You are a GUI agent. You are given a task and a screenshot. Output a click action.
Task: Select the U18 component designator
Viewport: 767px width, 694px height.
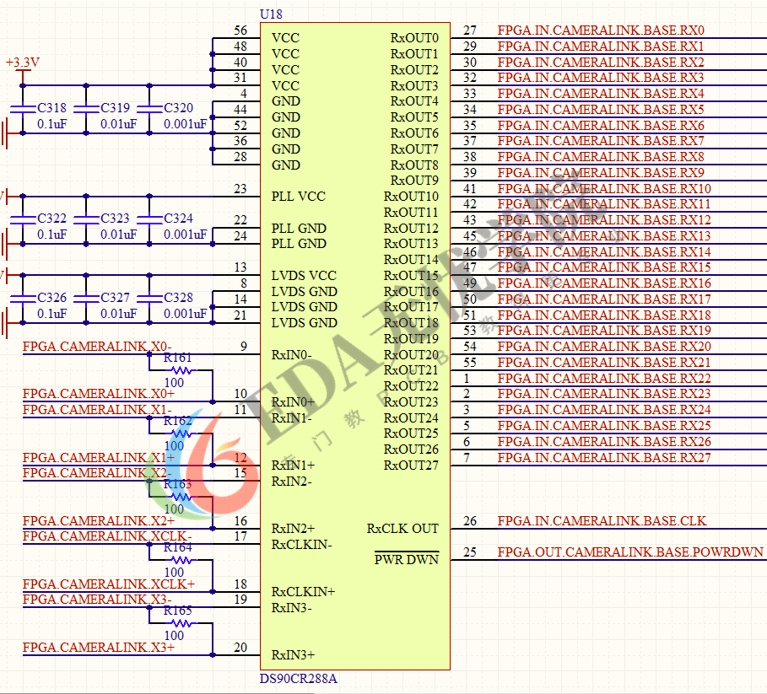point(271,14)
